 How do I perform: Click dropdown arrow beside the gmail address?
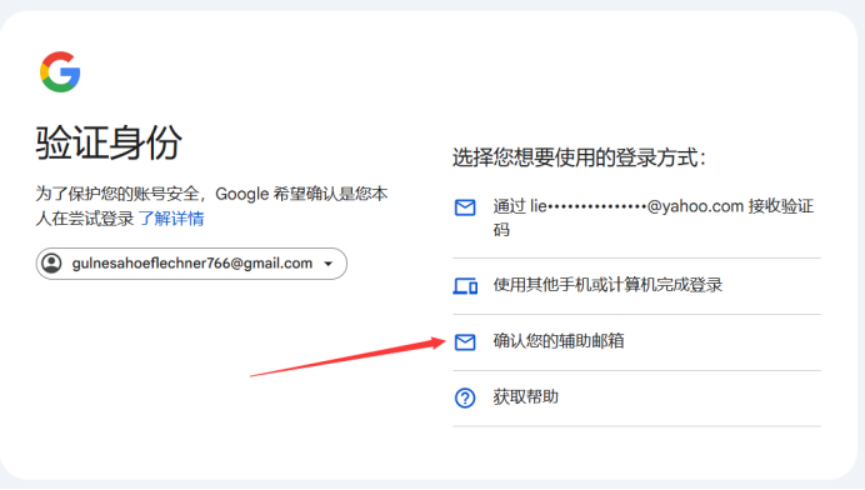328,264
